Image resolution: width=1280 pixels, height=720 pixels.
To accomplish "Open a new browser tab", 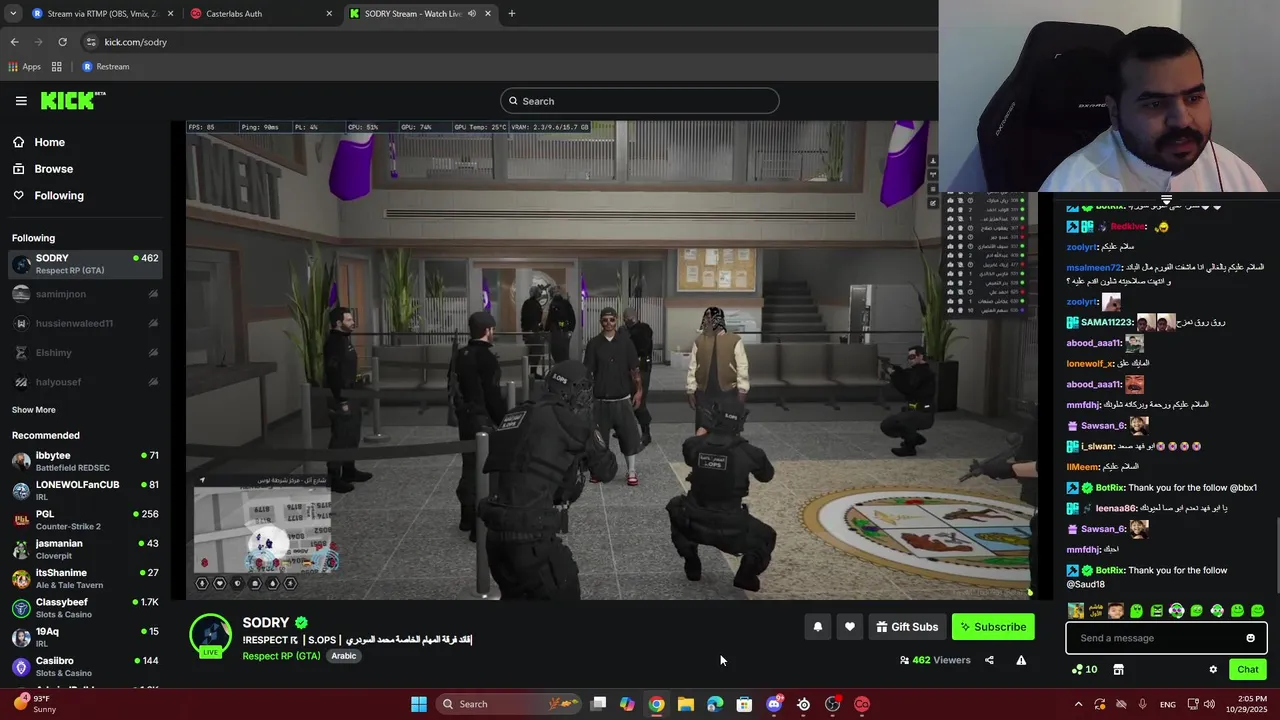I will [x=511, y=14].
